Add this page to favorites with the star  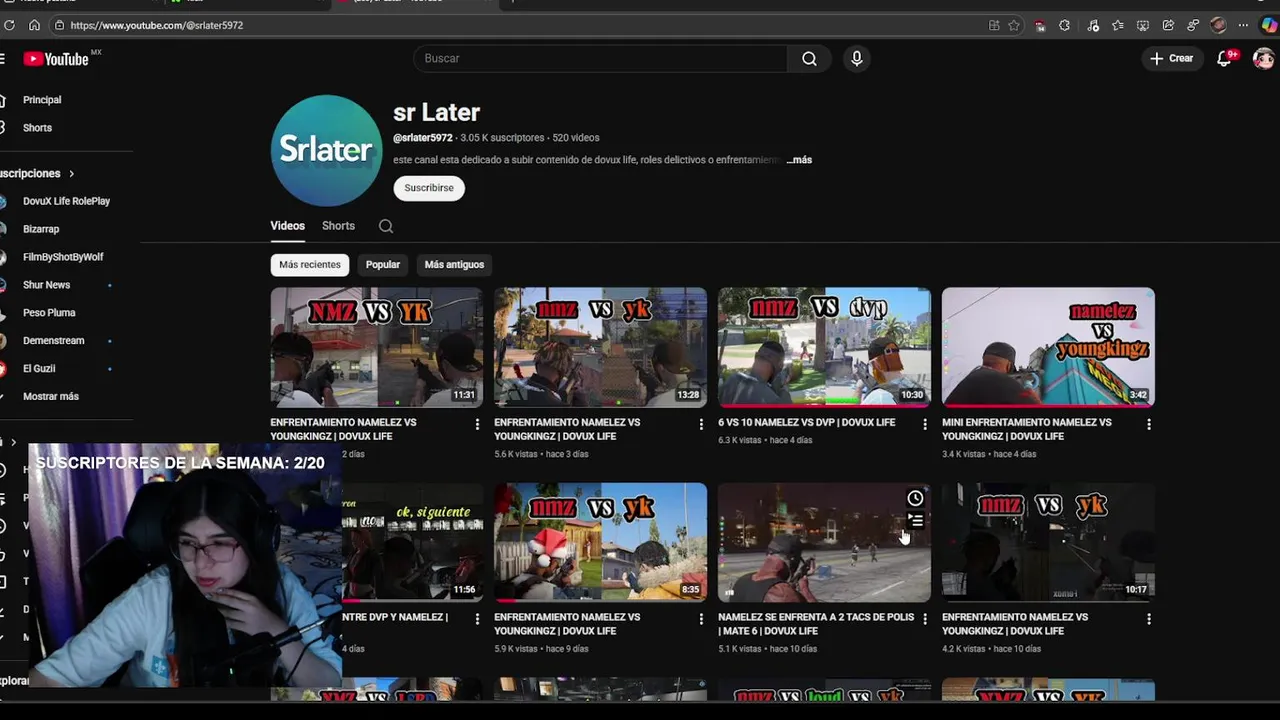pyautogui.click(x=1014, y=25)
